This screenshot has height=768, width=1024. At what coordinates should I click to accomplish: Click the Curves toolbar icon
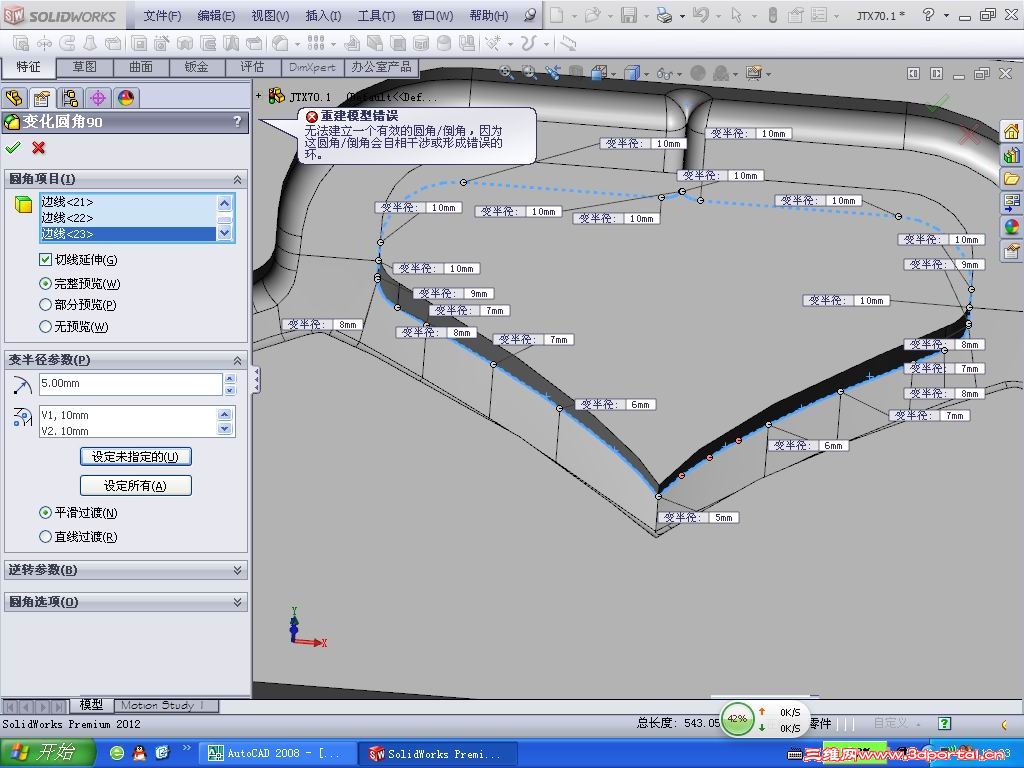(529, 43)
